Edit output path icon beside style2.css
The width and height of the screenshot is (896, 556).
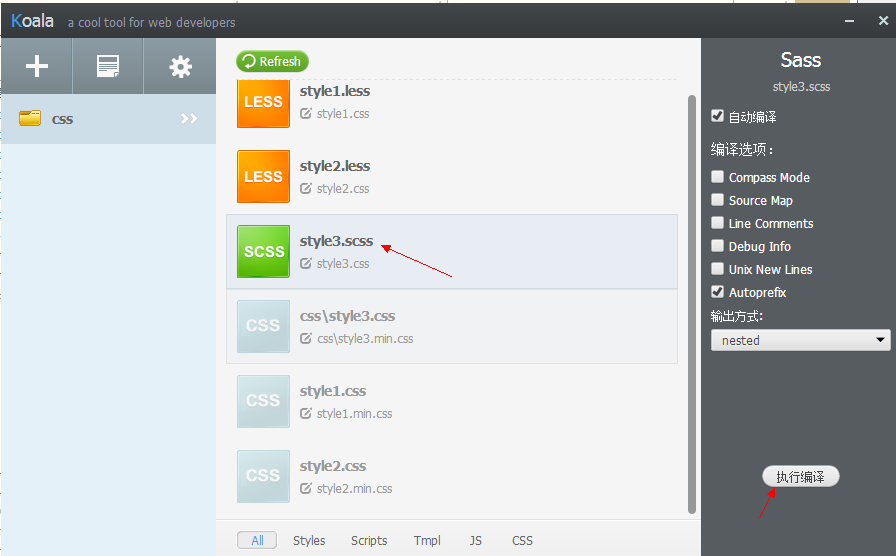(306, 188)
